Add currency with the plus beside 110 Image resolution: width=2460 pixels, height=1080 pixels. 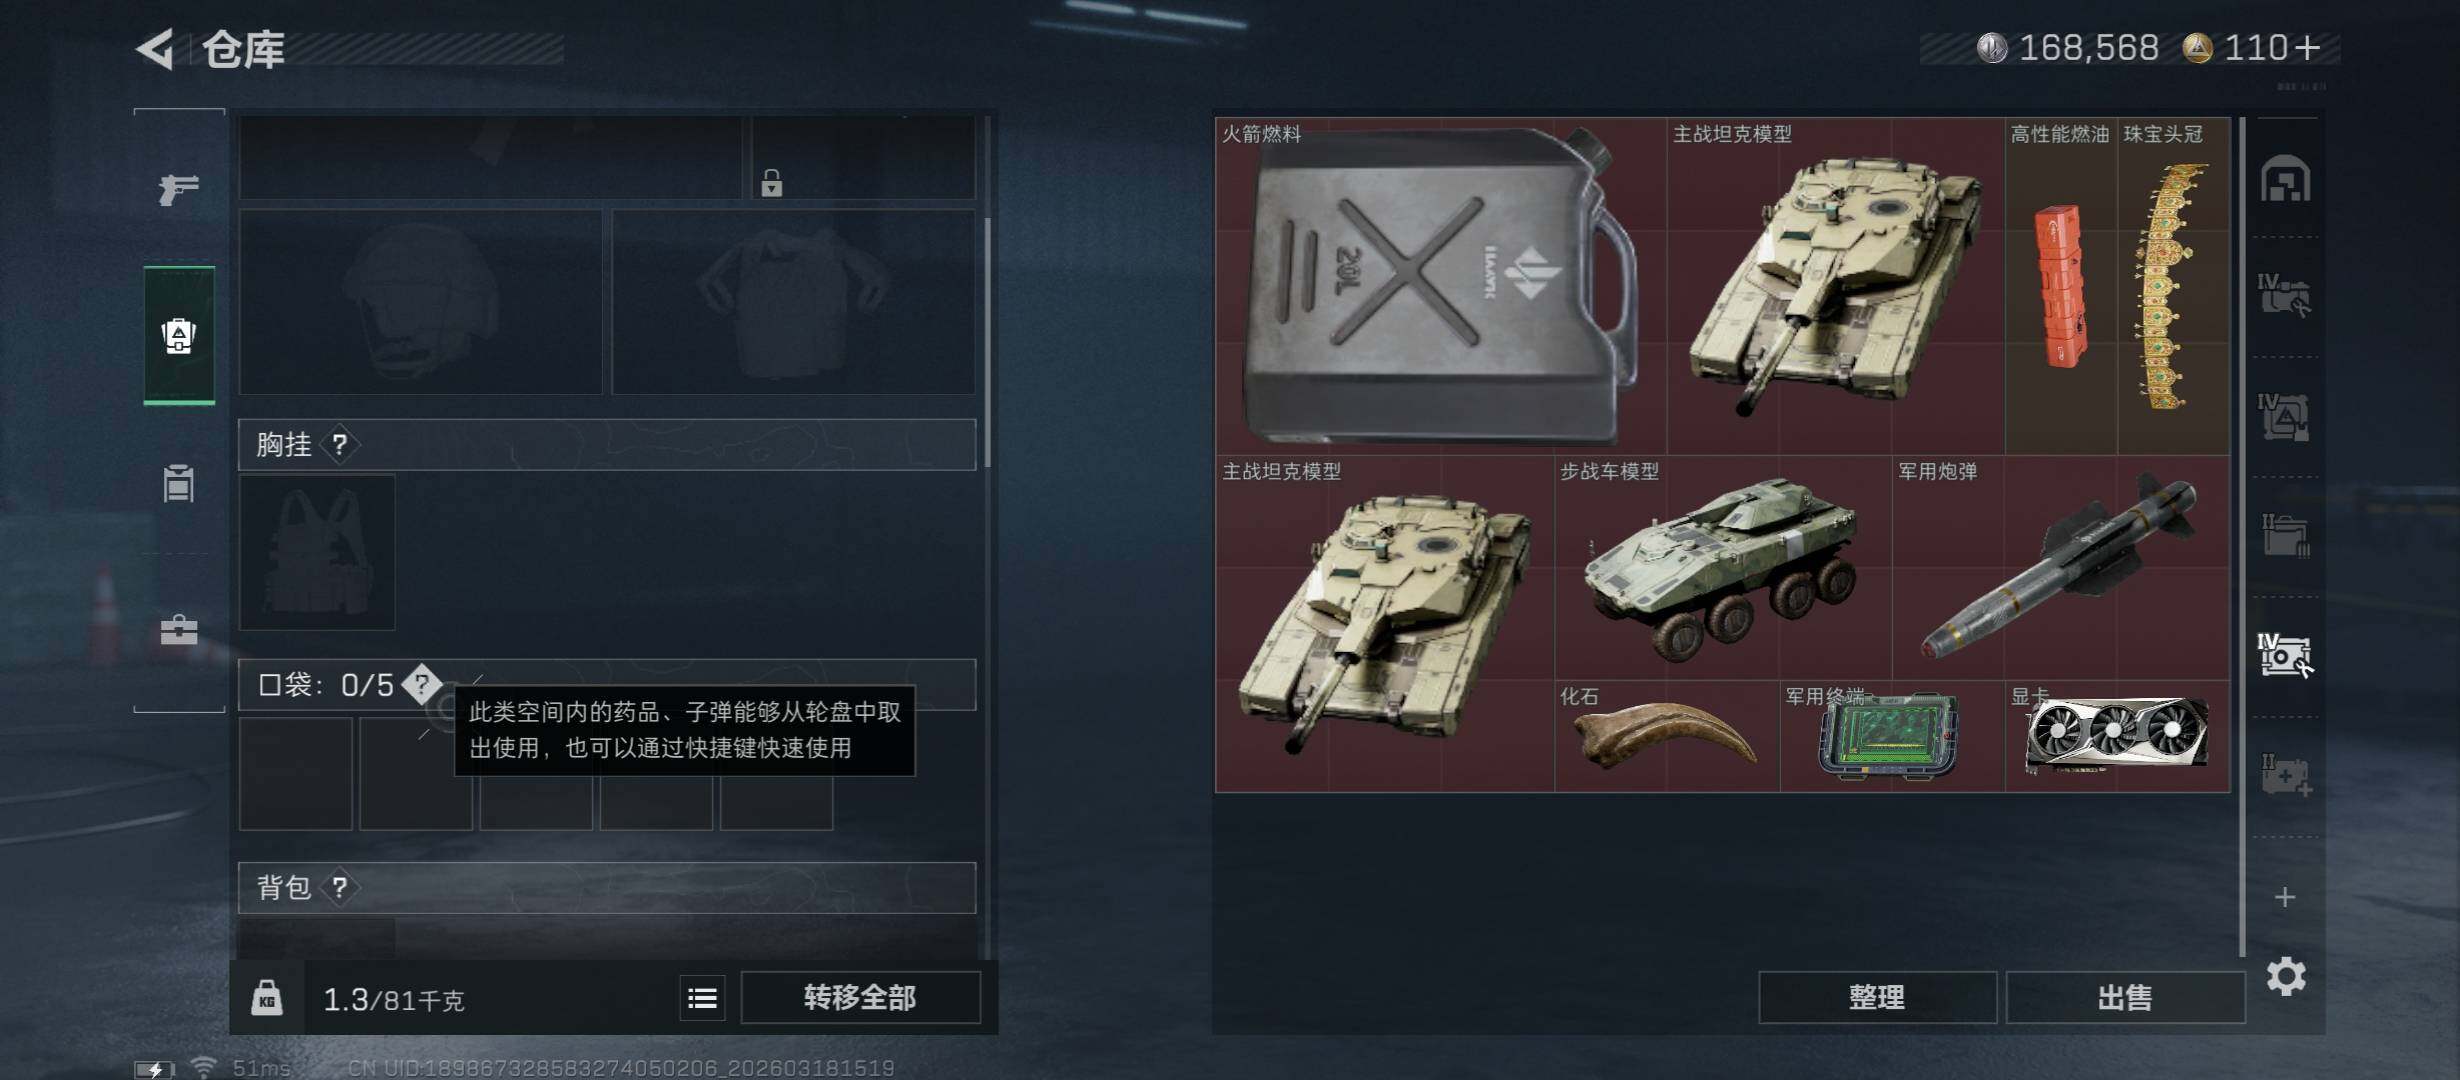pos(2308,48)
